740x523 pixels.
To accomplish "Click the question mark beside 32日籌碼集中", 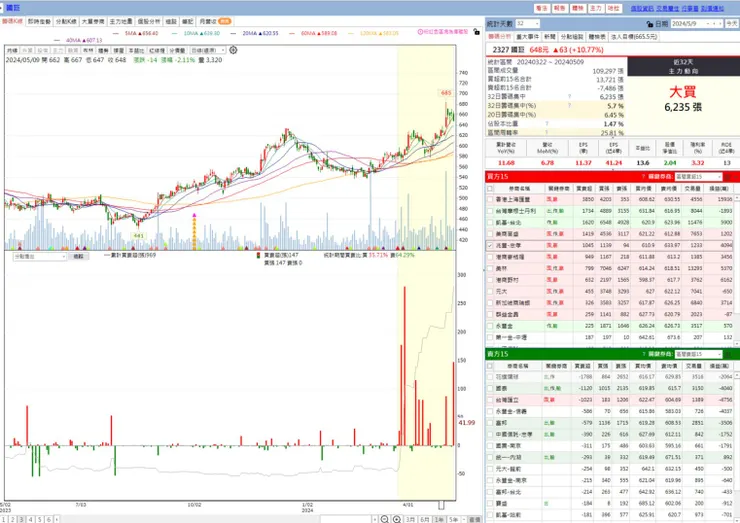I will [x=570, y=97].
